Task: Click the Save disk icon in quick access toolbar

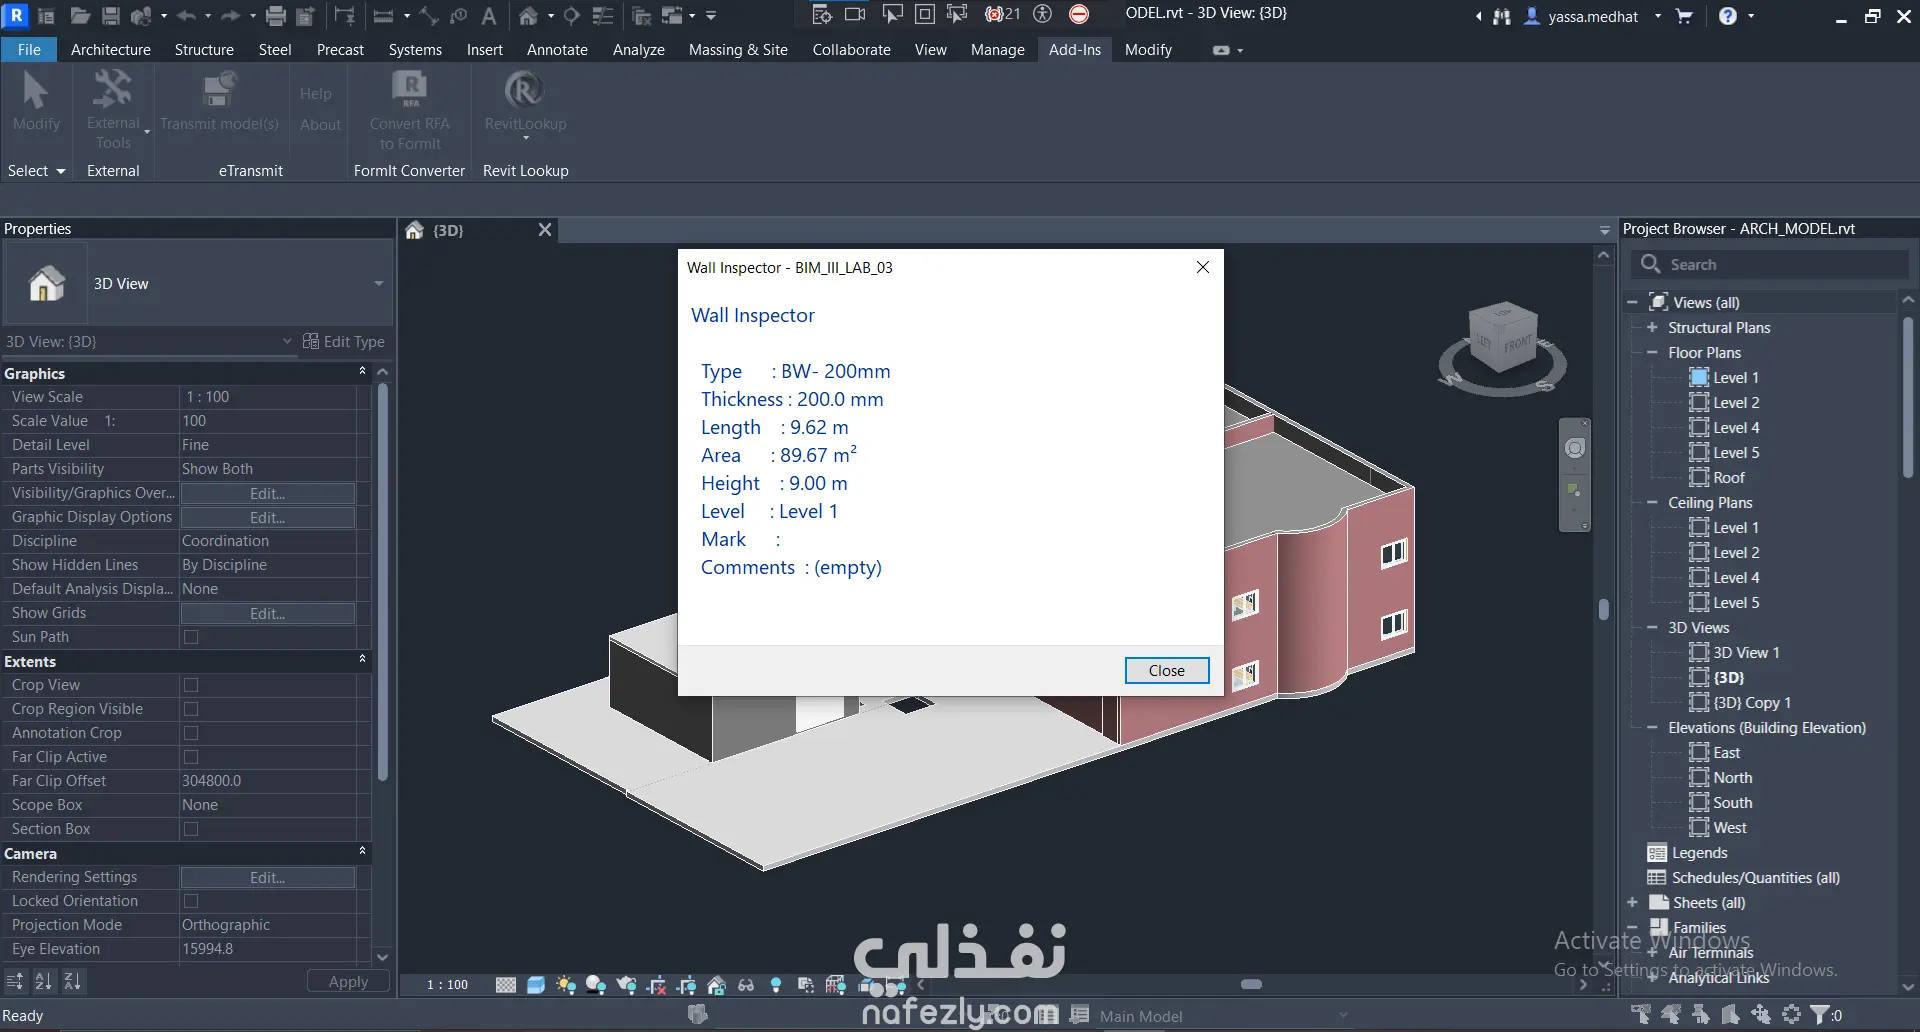Action: pos(111,15)
